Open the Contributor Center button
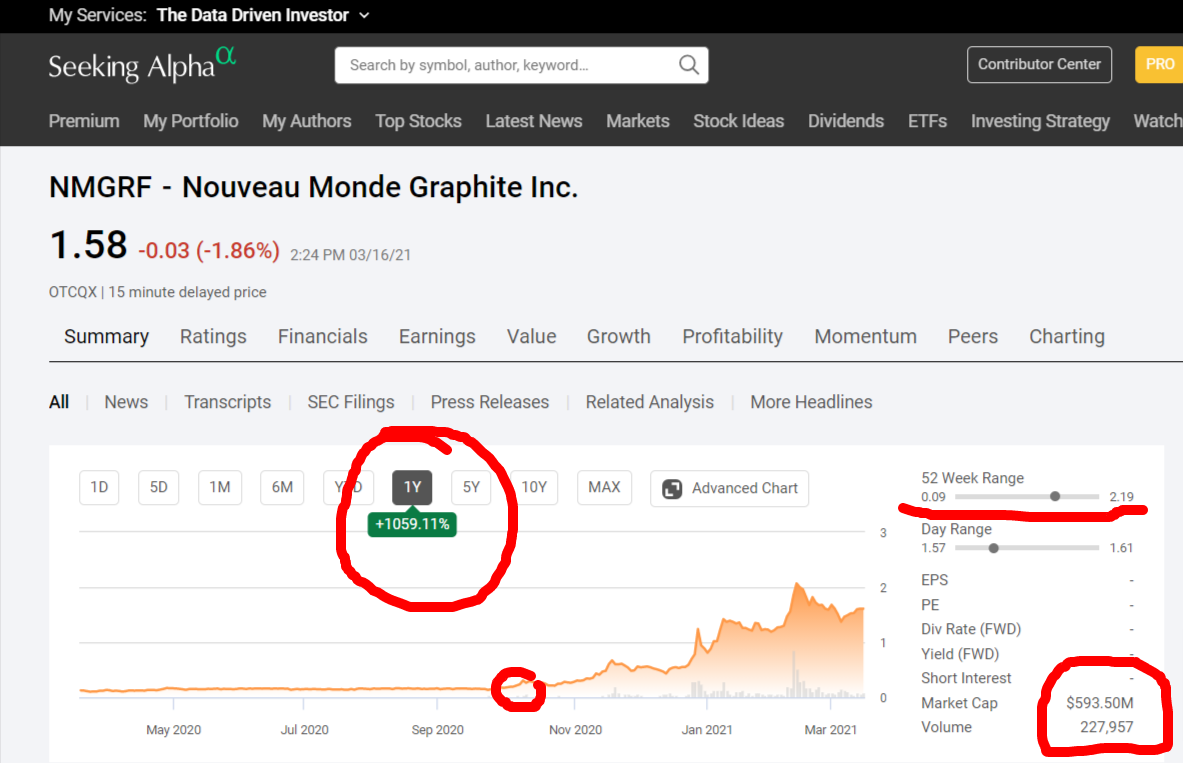The width and height of the screenshot is (1183, 763). pos(1039,65)
